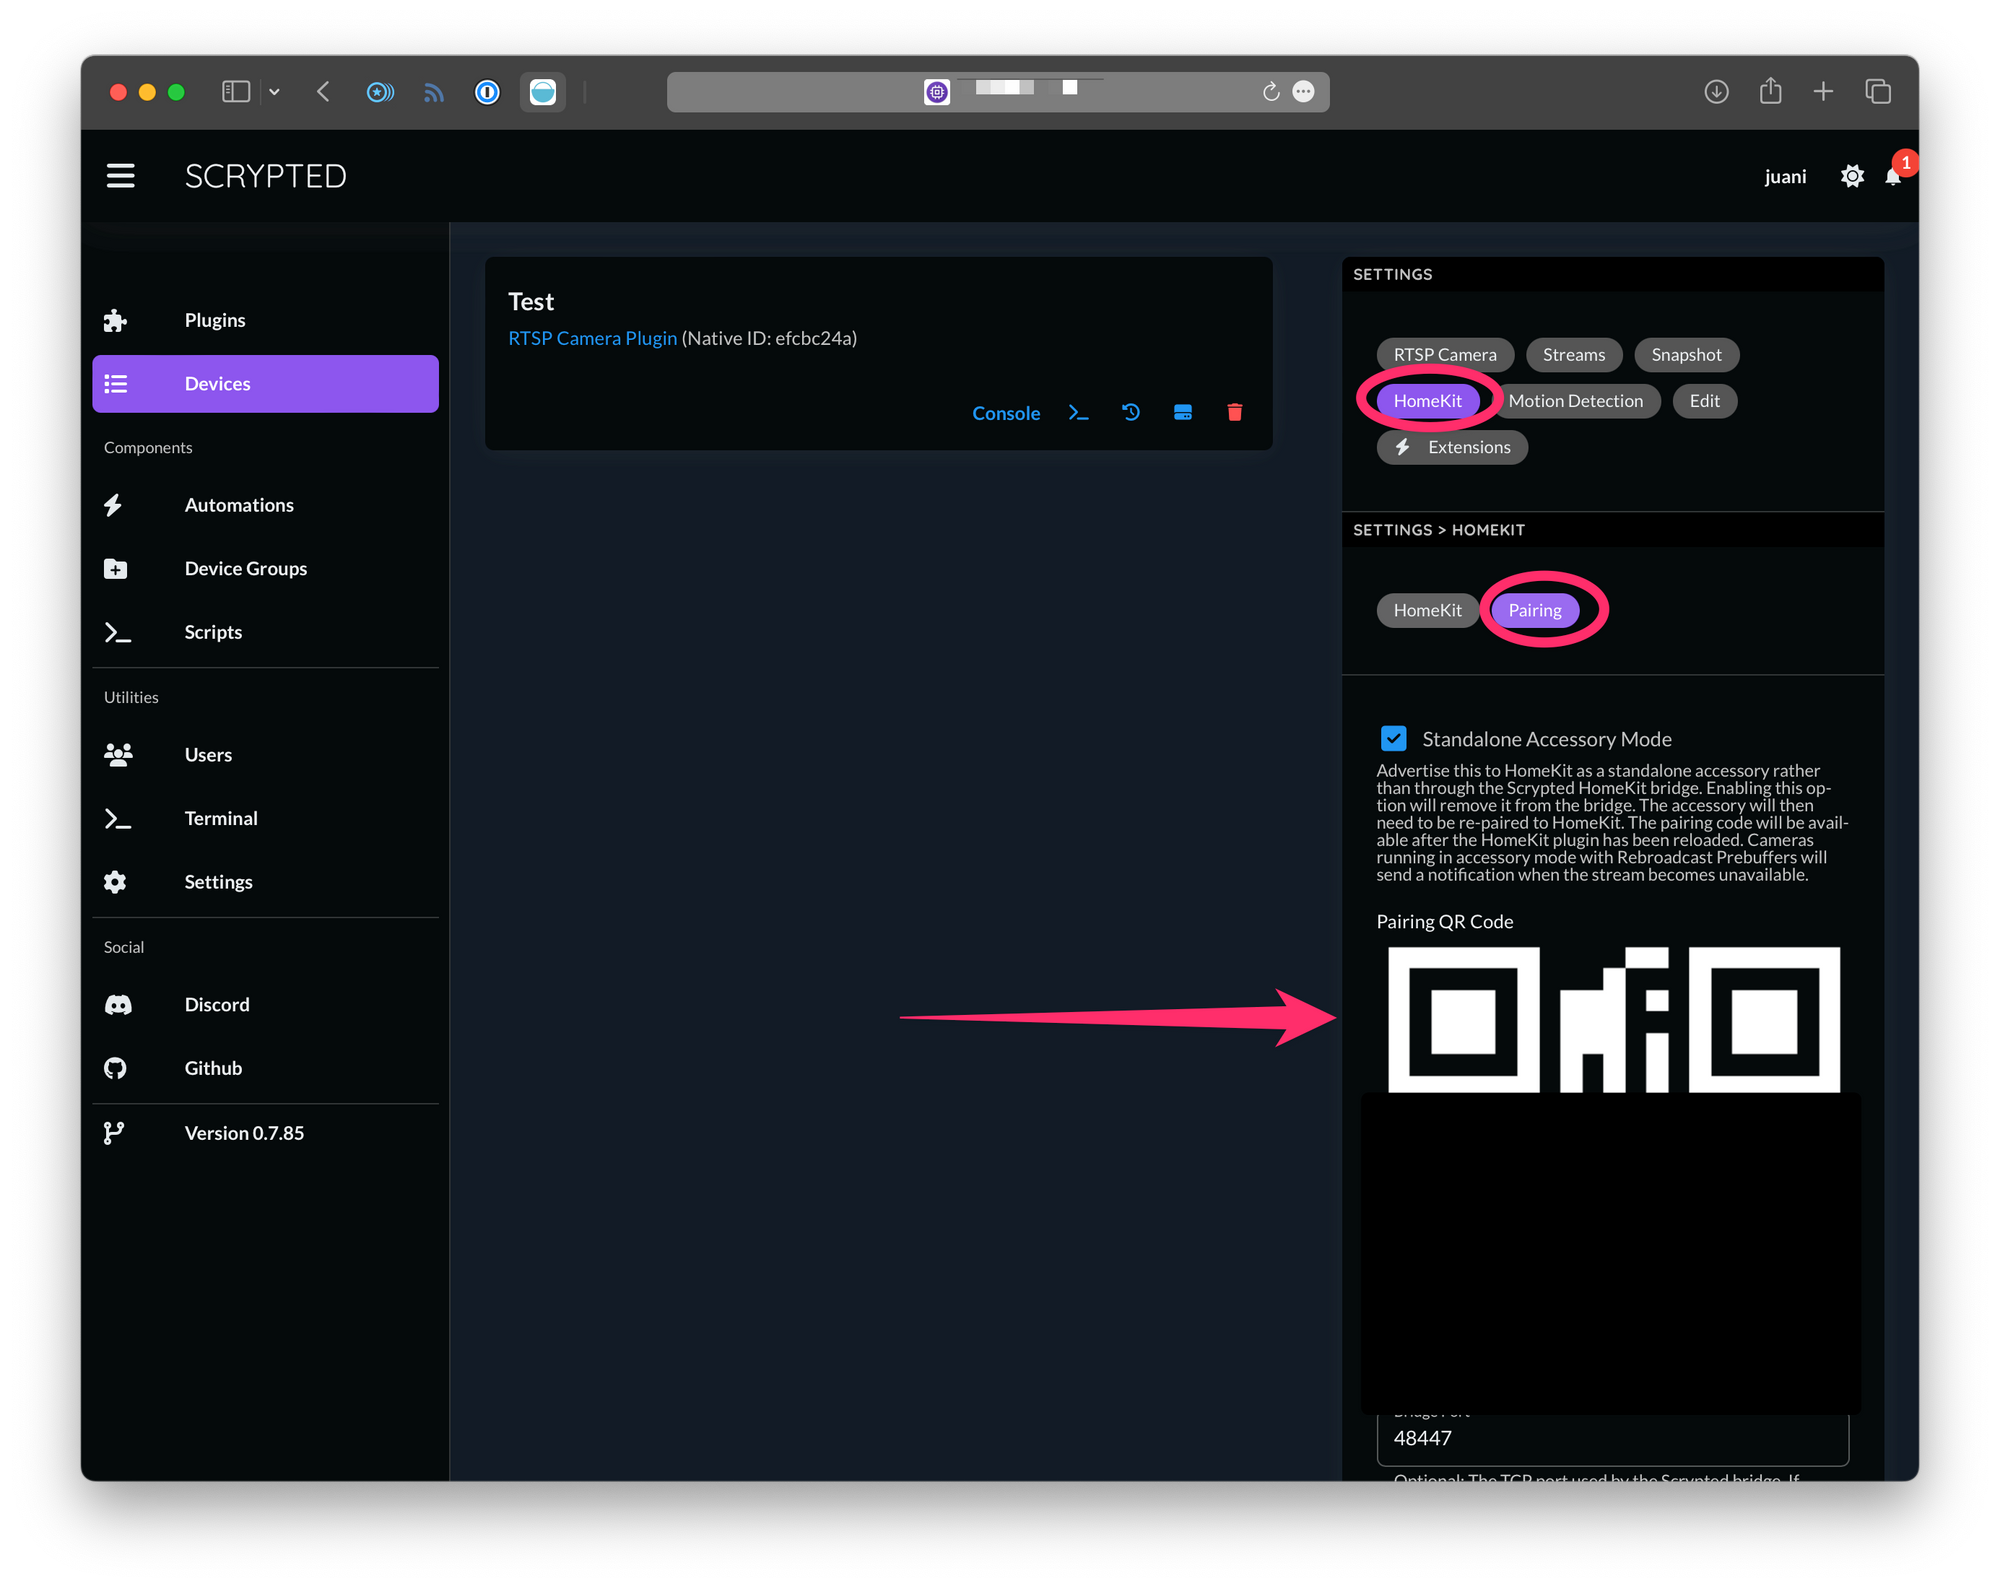Toggle the Safari sidebar button
The height and width of the screenshot is (1588, 2000).
pyautogui.click(x=236, y=92)
